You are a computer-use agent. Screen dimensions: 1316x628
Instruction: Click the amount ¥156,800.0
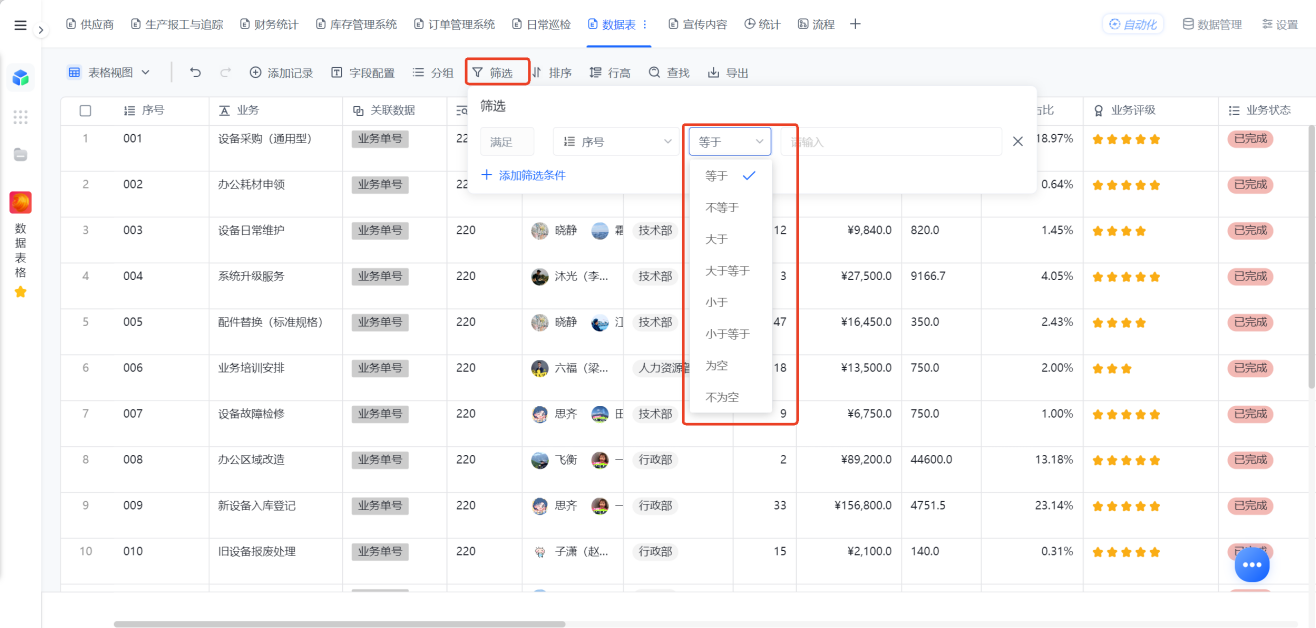tap(863, 506)
